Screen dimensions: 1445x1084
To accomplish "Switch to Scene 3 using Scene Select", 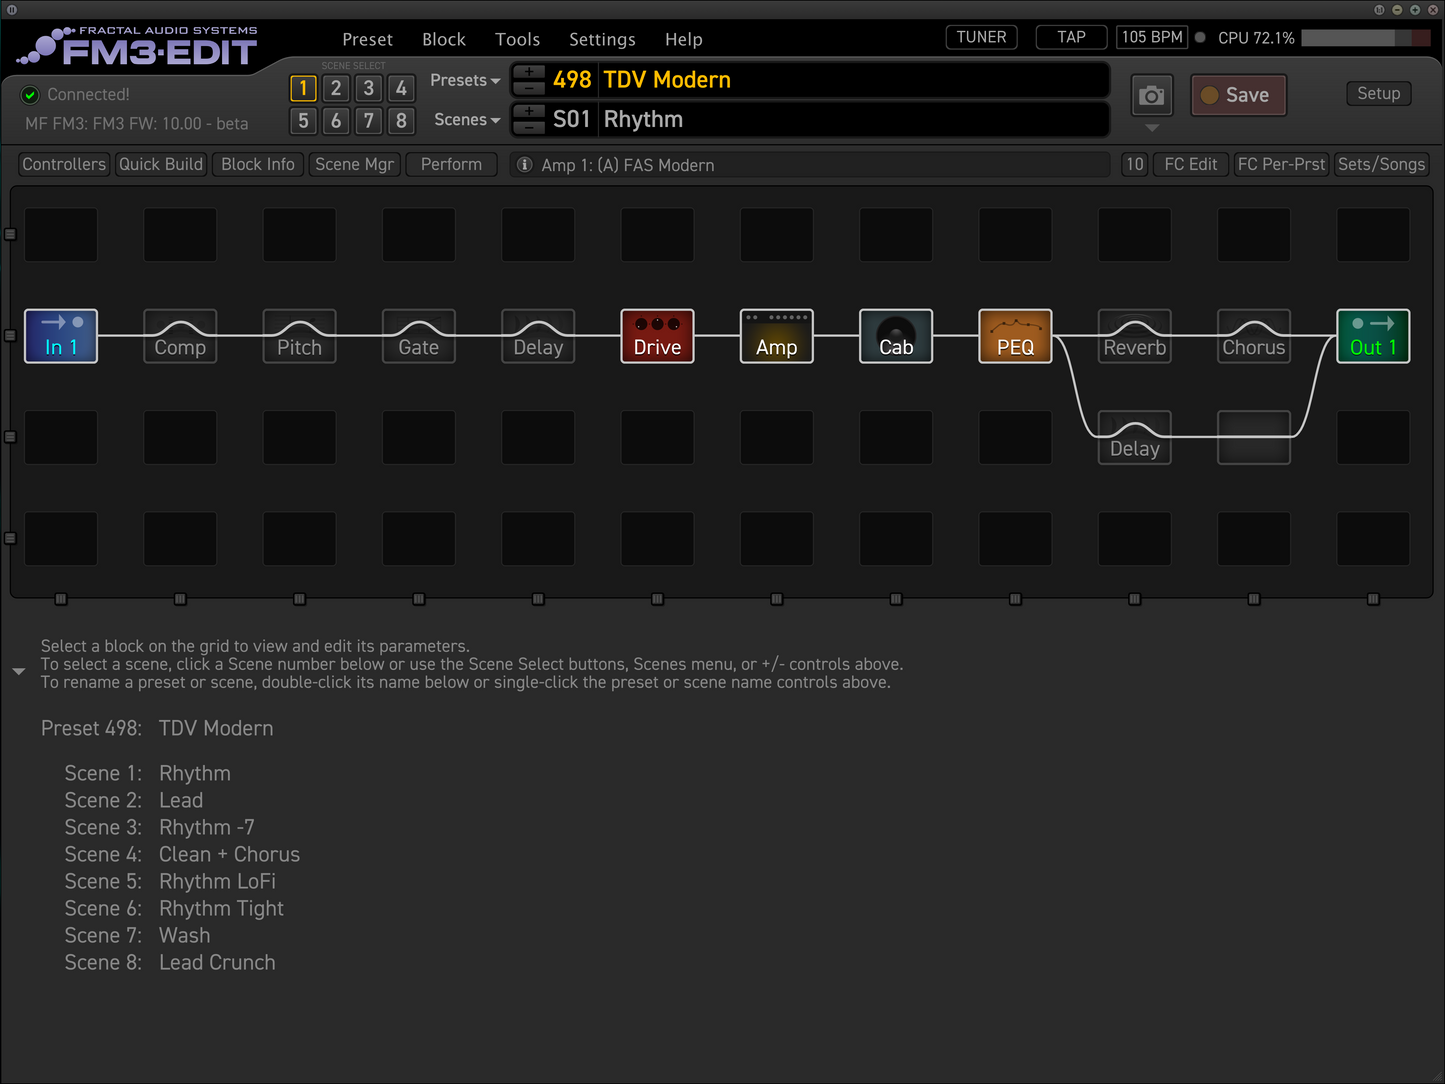I will (368, 88).
